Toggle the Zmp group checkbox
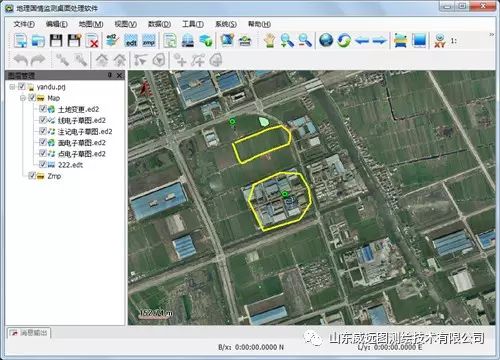Viewport: 500px width, 360px height. coord(32,175)
